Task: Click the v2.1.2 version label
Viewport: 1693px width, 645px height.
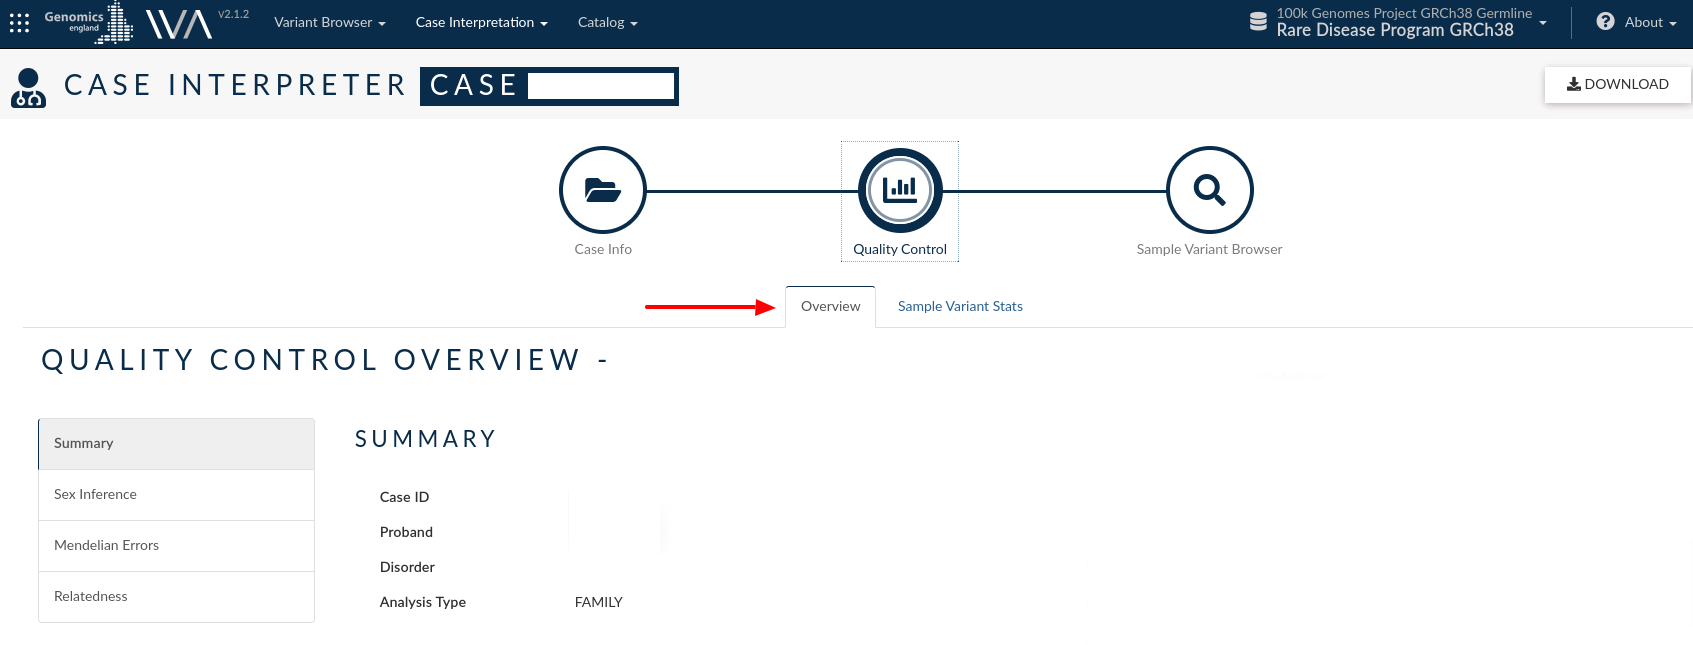Action: point(234,14)
